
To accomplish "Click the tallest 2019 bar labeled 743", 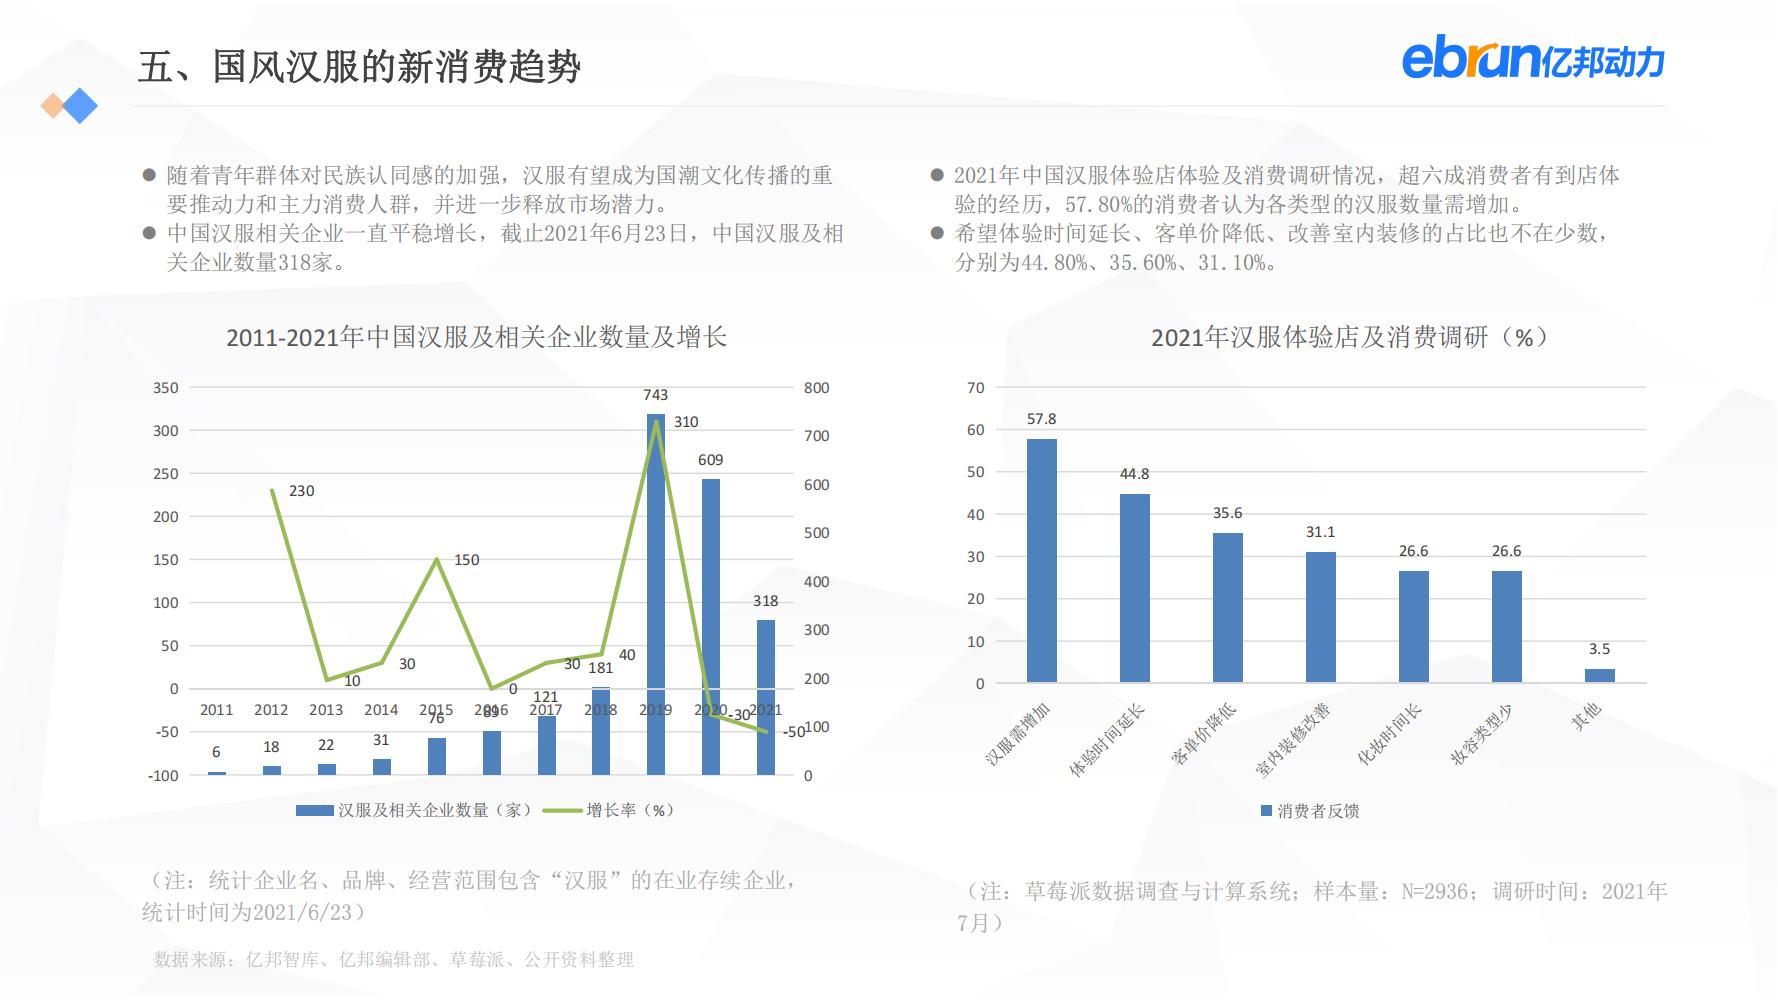I will pos(656,590).
